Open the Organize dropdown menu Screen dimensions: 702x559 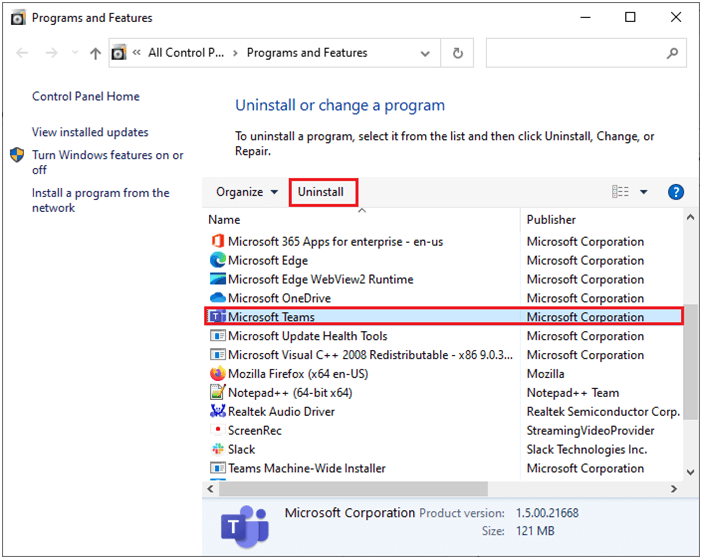(248, 192)
